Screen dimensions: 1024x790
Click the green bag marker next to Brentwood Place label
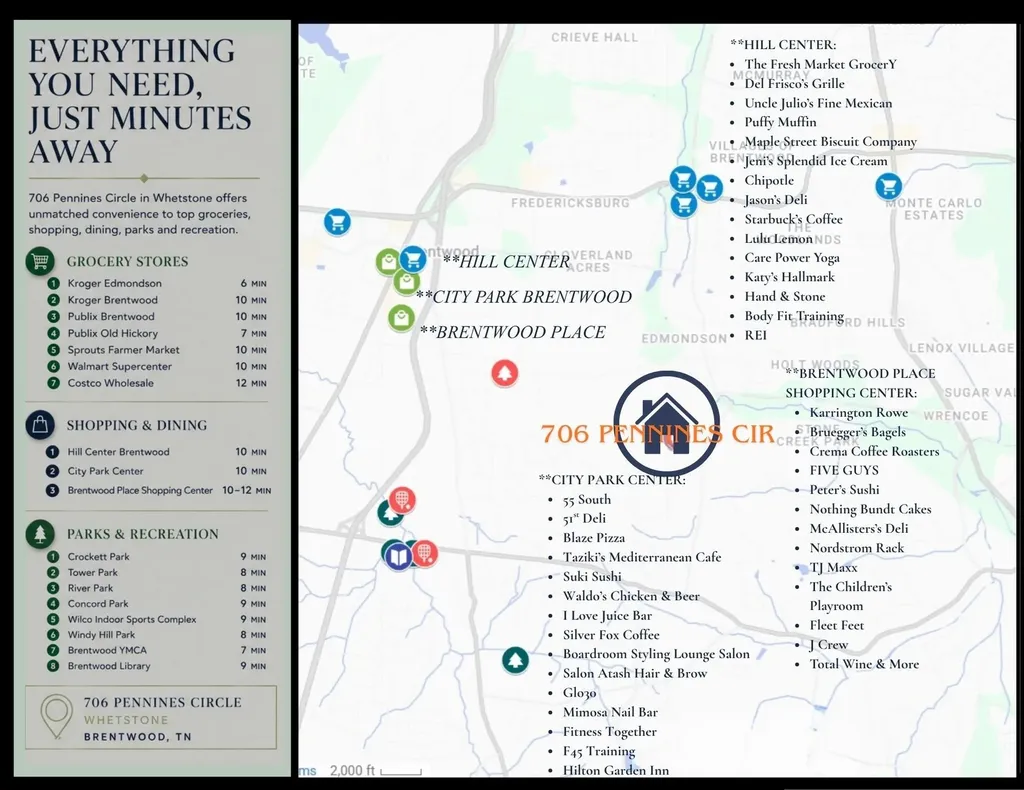point(401,318)
